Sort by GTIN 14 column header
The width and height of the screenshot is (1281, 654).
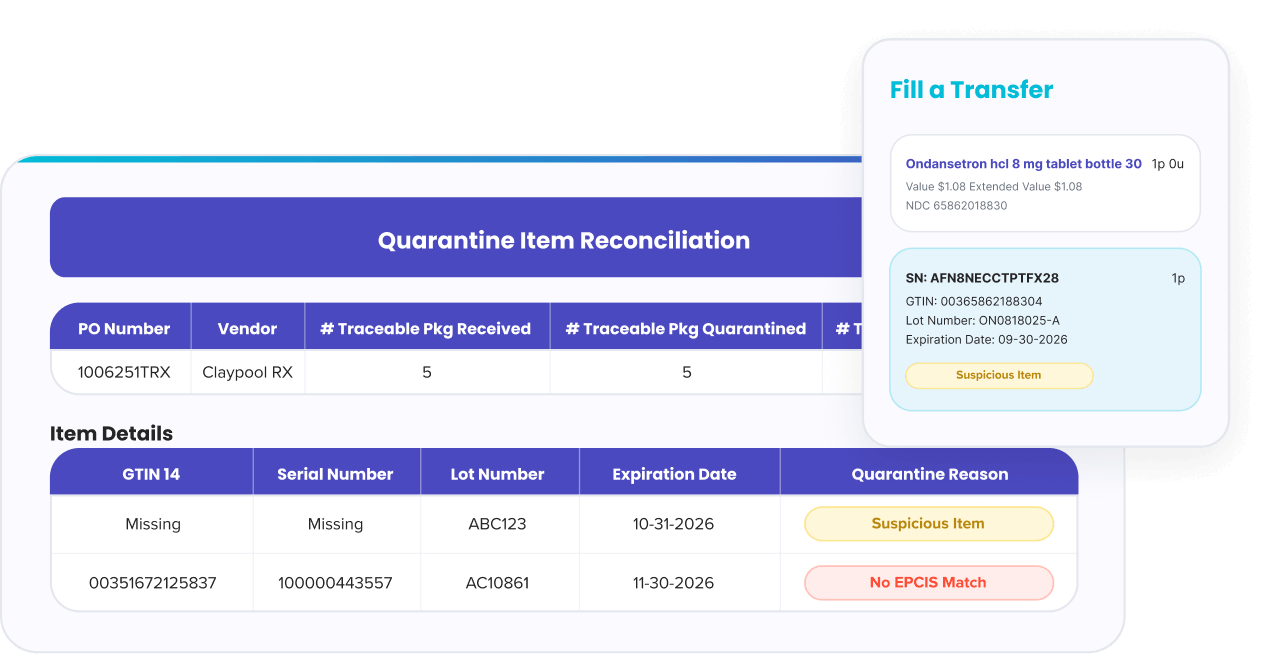pos(151,474)
